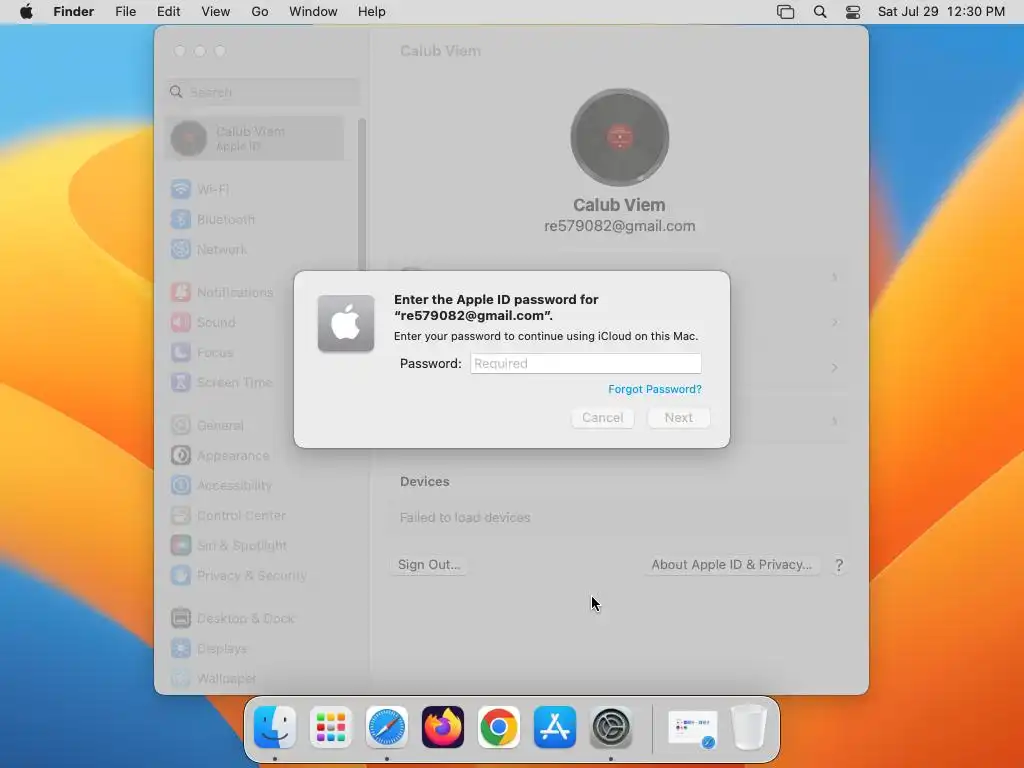Click the Sign Out... button
1024x768 pixels.
pyautogui.click(x=429, y=565)
